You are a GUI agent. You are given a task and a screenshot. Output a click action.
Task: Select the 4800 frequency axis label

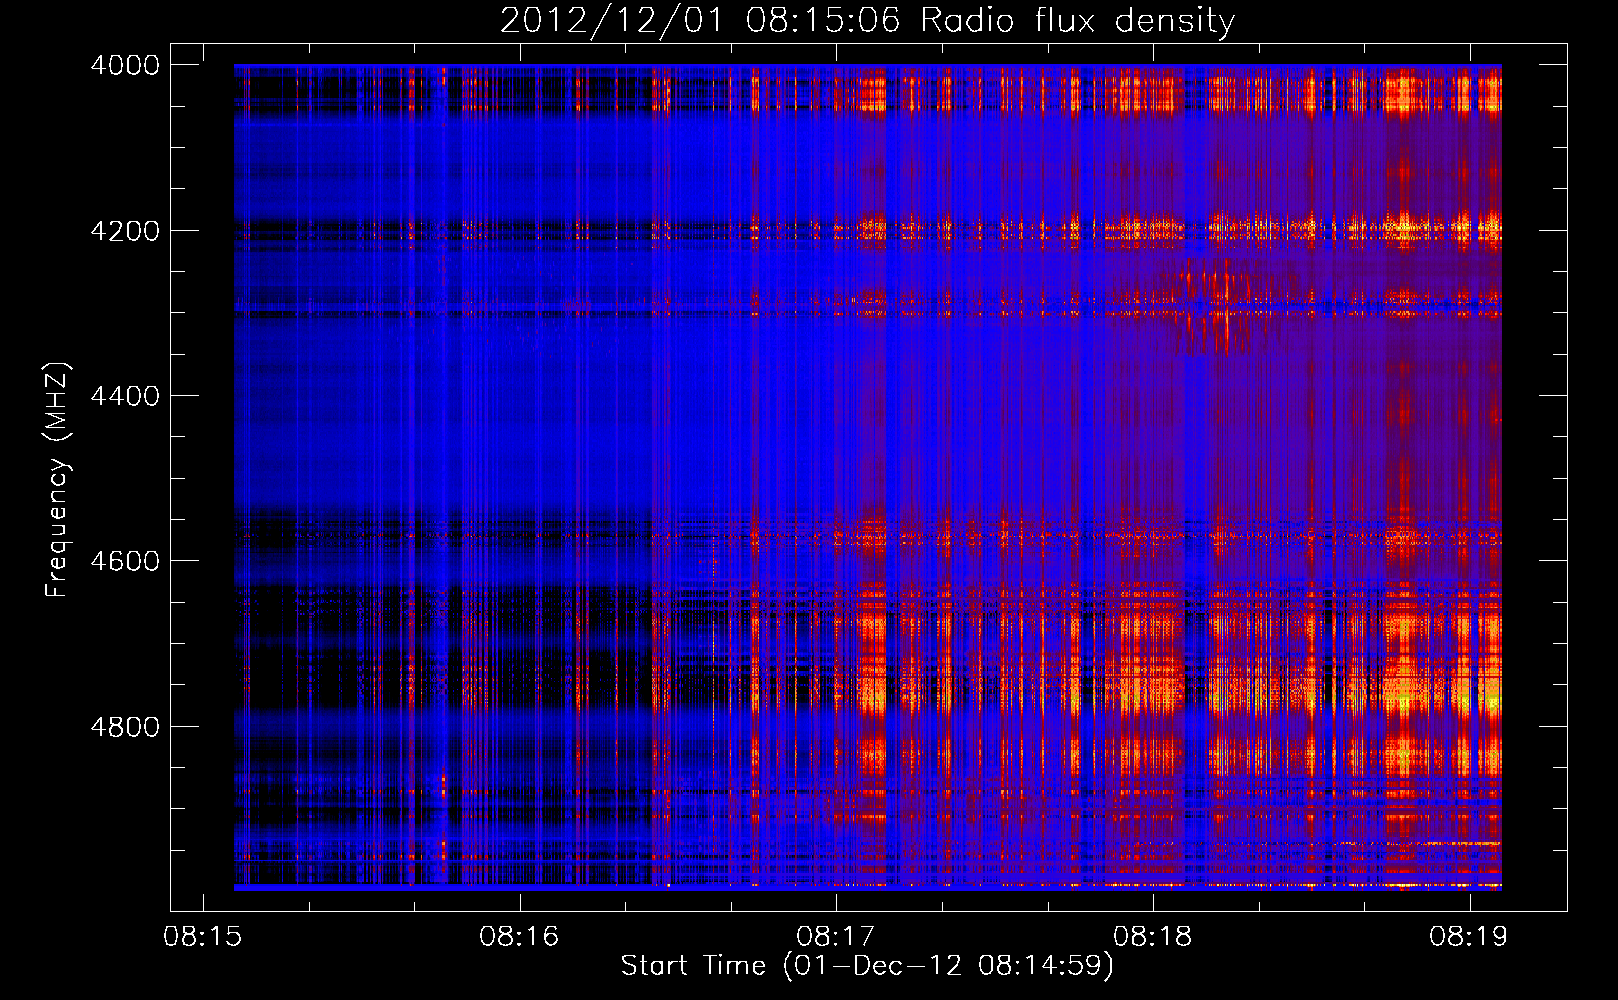pyautogui.click(x=125, y=727)
